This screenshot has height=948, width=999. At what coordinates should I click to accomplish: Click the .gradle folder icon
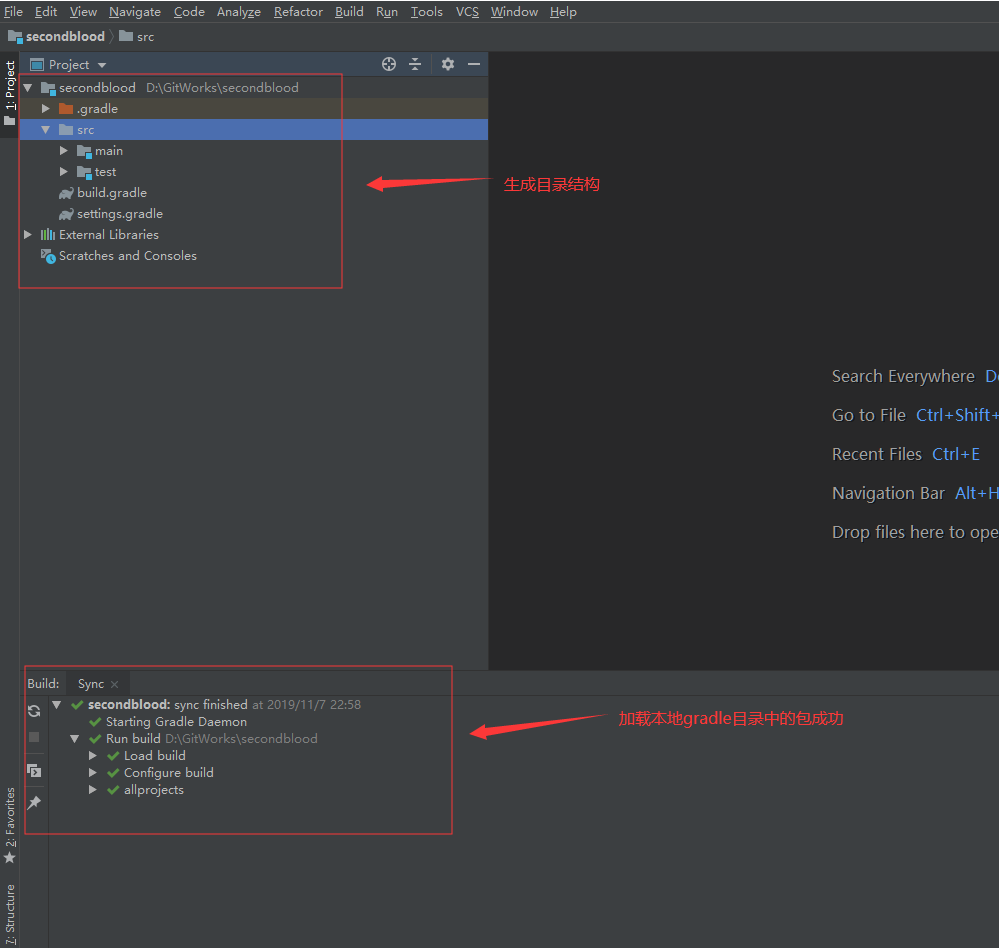click(66, 109)
